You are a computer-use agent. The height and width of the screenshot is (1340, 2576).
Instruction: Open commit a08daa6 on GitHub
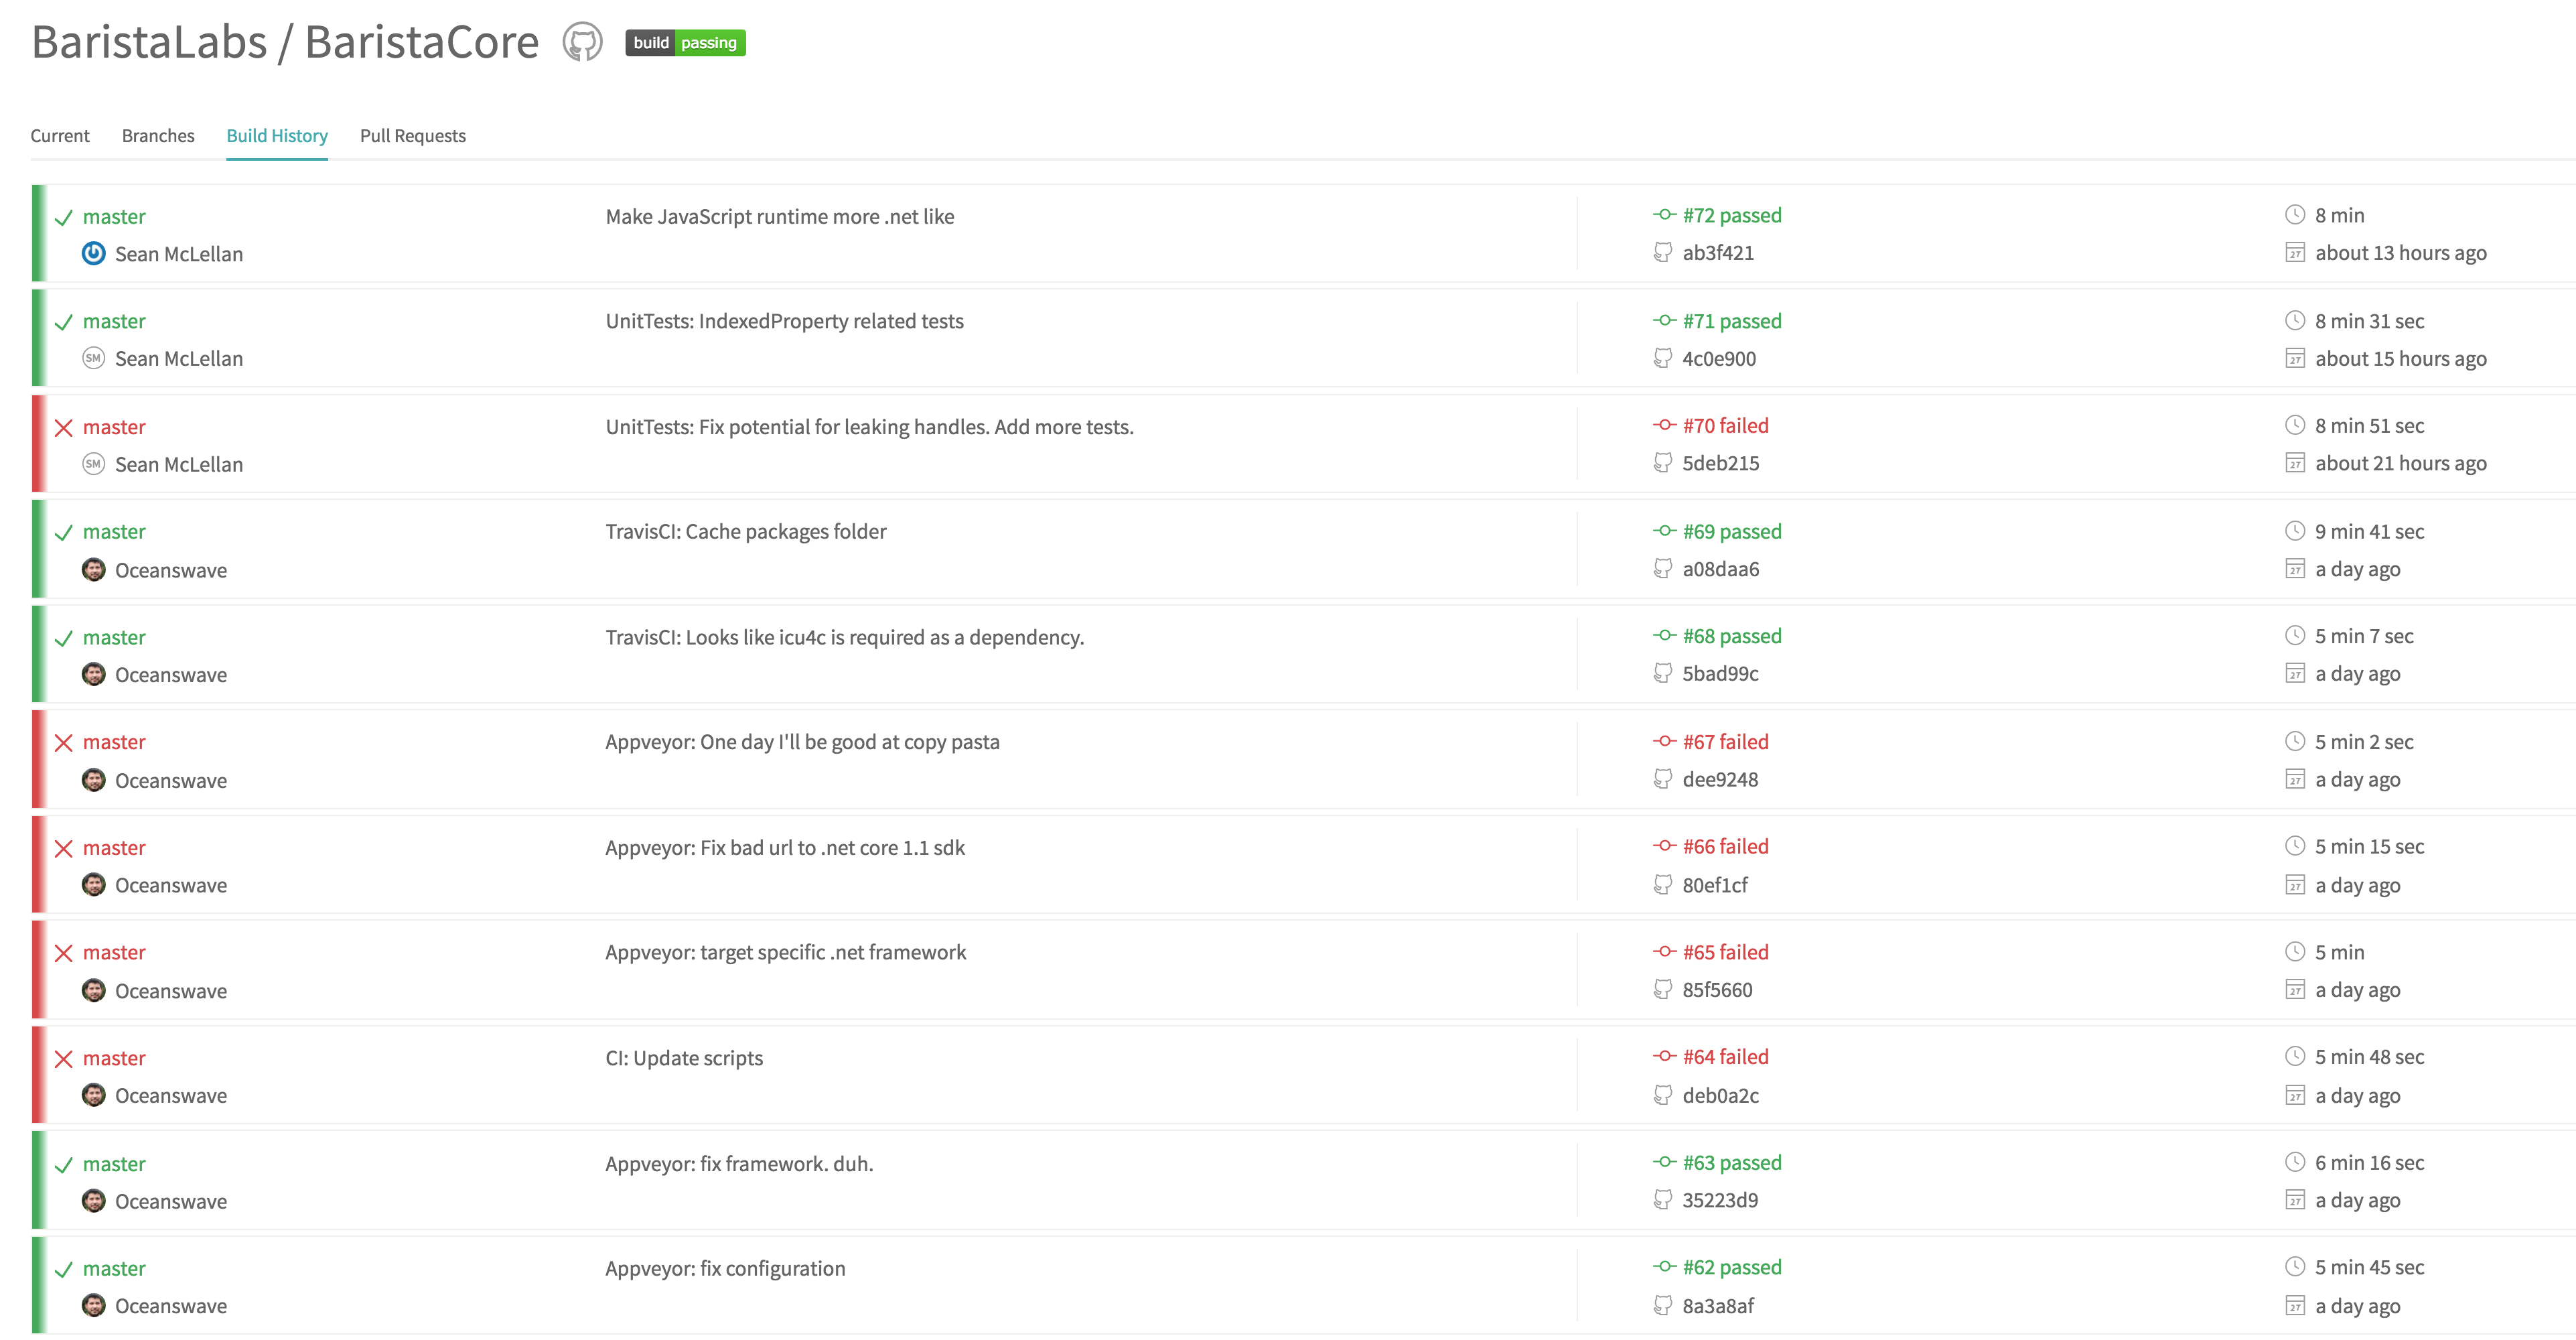coord(1720,569)
